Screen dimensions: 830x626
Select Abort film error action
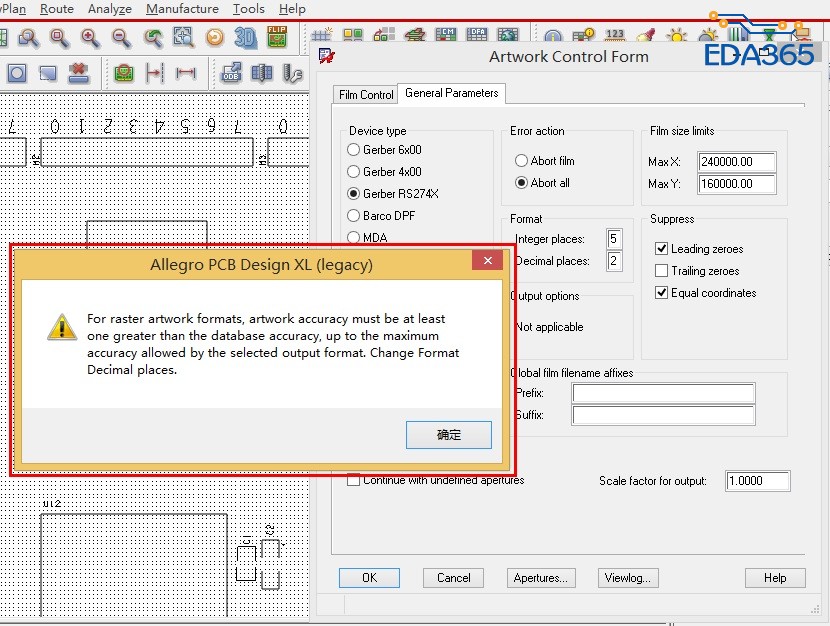tap(545, 160)
